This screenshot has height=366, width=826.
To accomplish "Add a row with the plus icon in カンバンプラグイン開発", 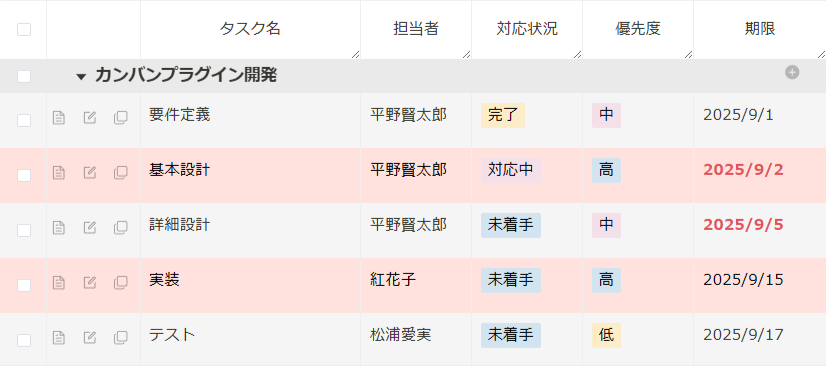I will pyautogui.click(x=792, y=73).
